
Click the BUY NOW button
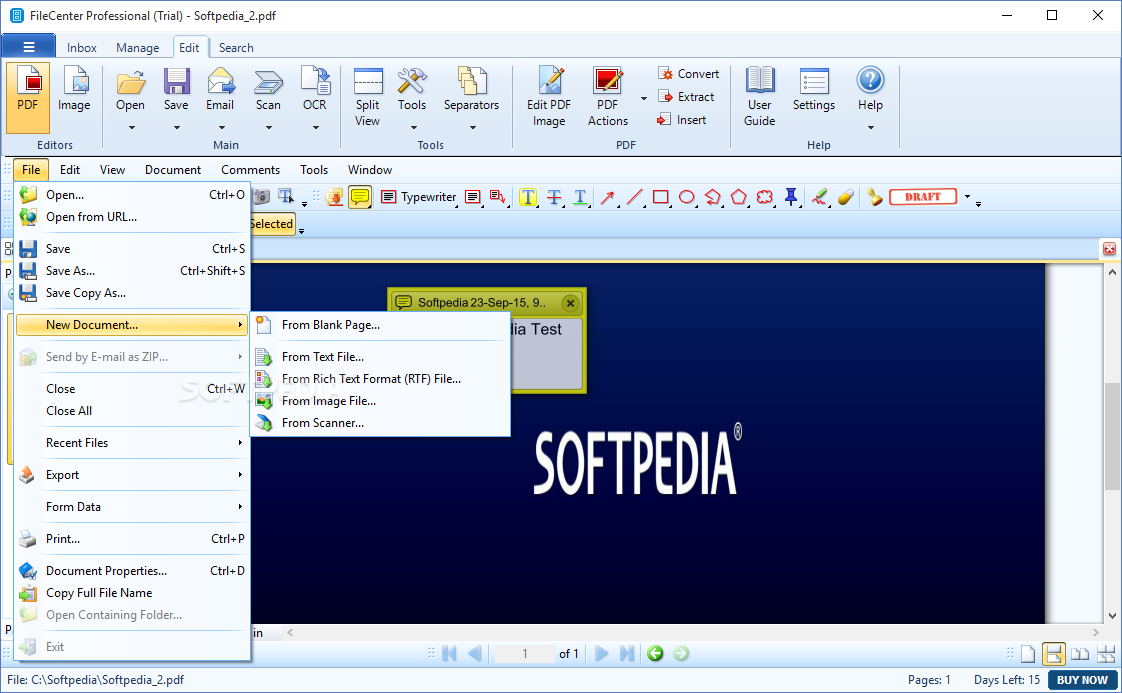pyautogui.click(x=1083, y=680)
